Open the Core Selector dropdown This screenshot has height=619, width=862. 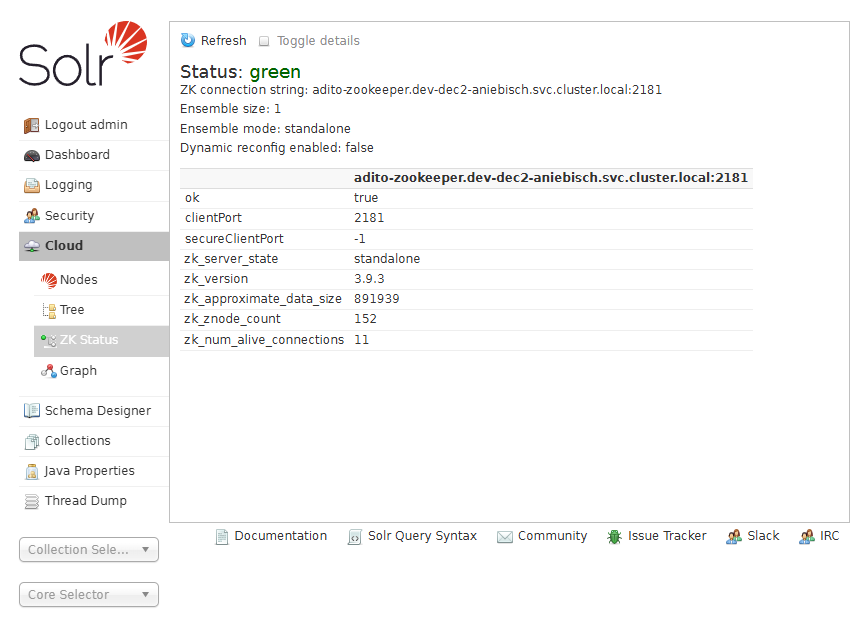[88, 594]
